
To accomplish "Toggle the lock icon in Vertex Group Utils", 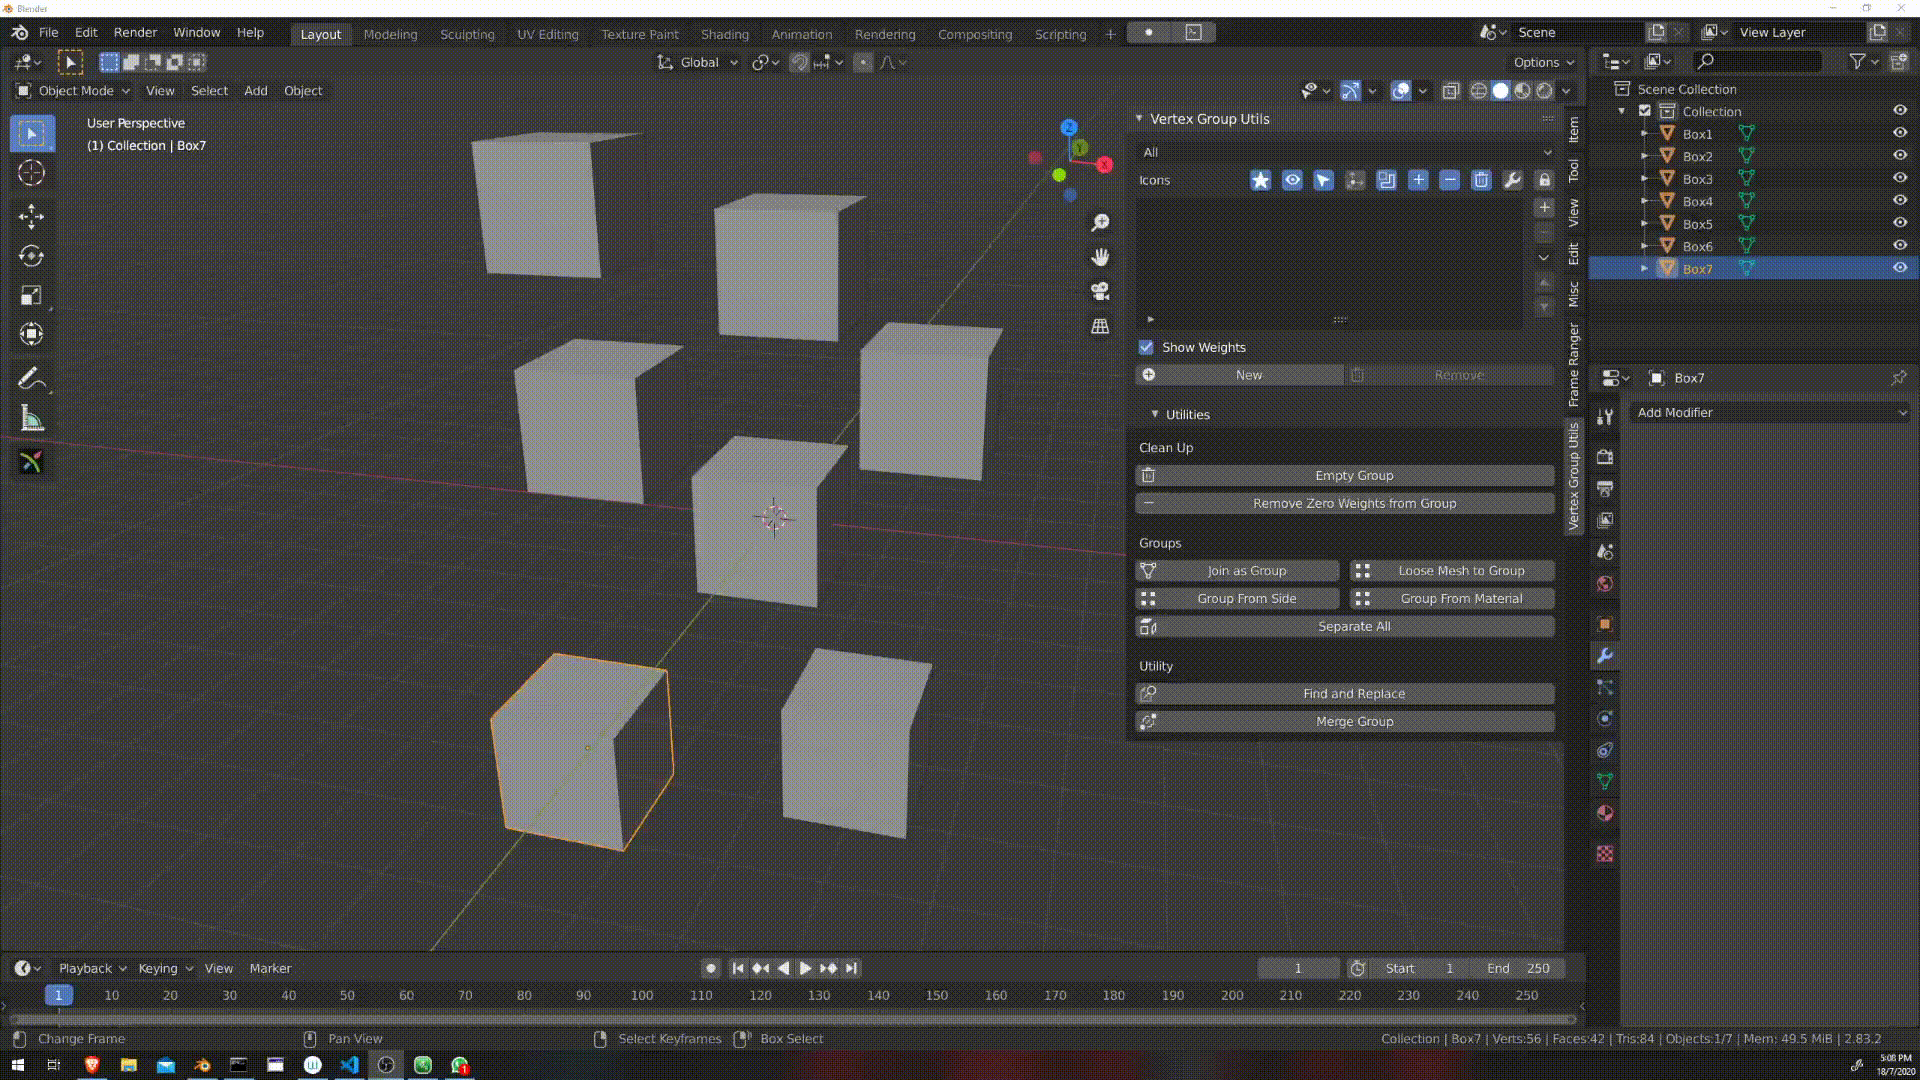I will [x=1544, y=180].
